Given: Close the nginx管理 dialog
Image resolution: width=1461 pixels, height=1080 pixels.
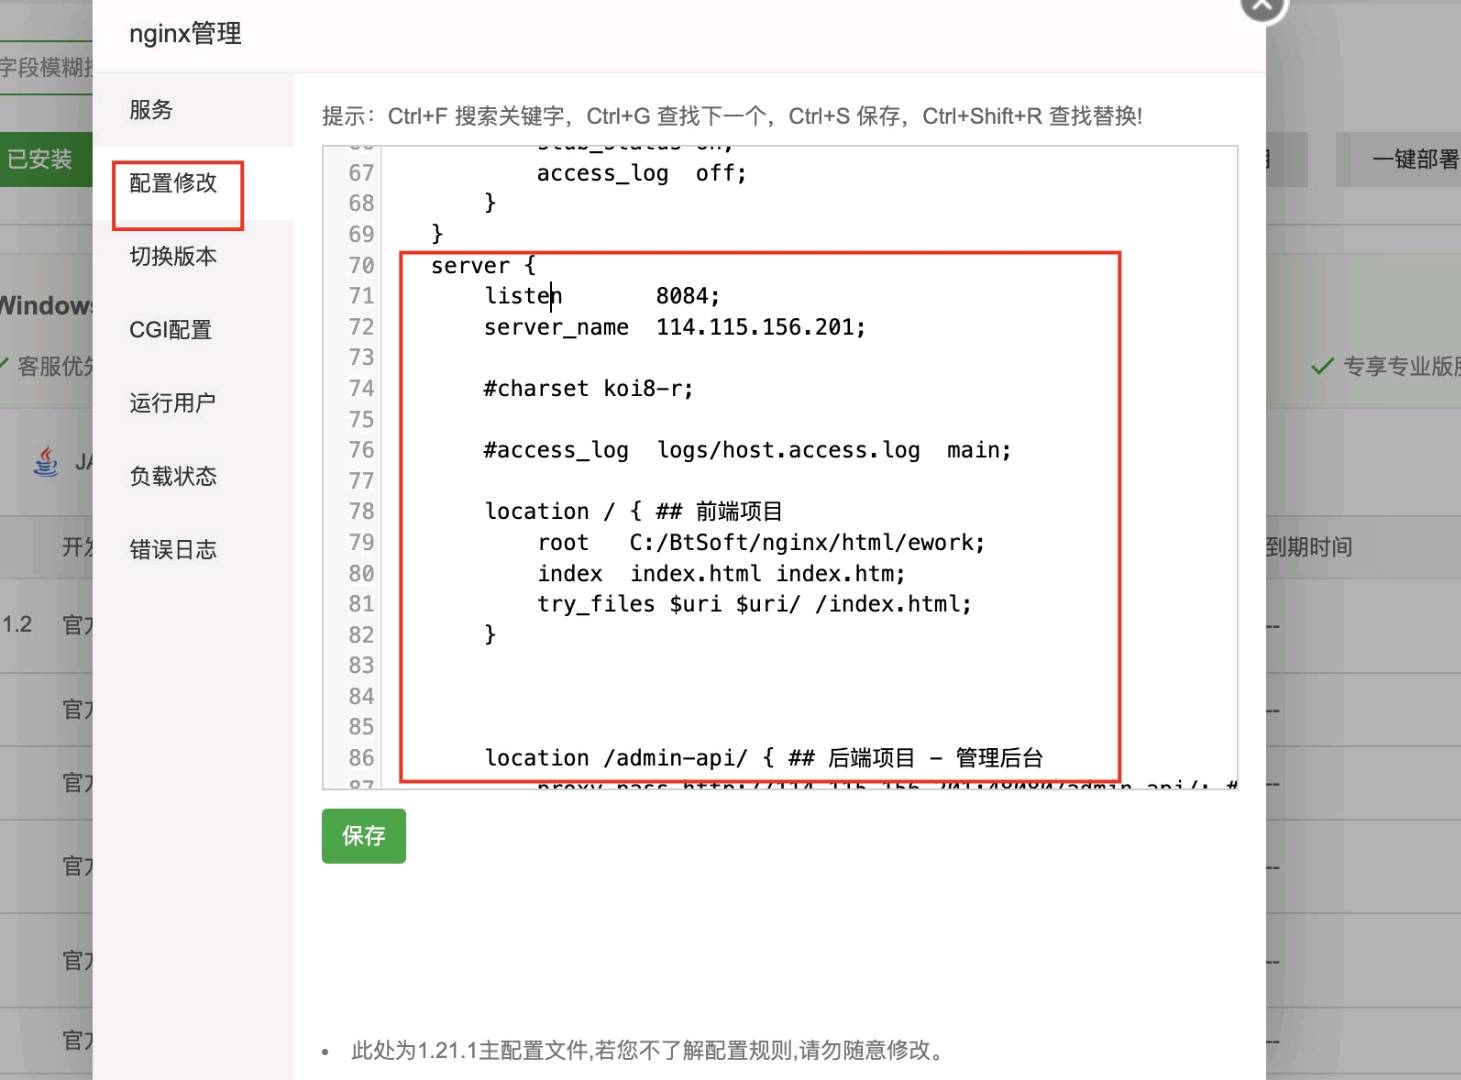Looking at the screenshot, I should pyautogui.click(x=1263, y=6).
